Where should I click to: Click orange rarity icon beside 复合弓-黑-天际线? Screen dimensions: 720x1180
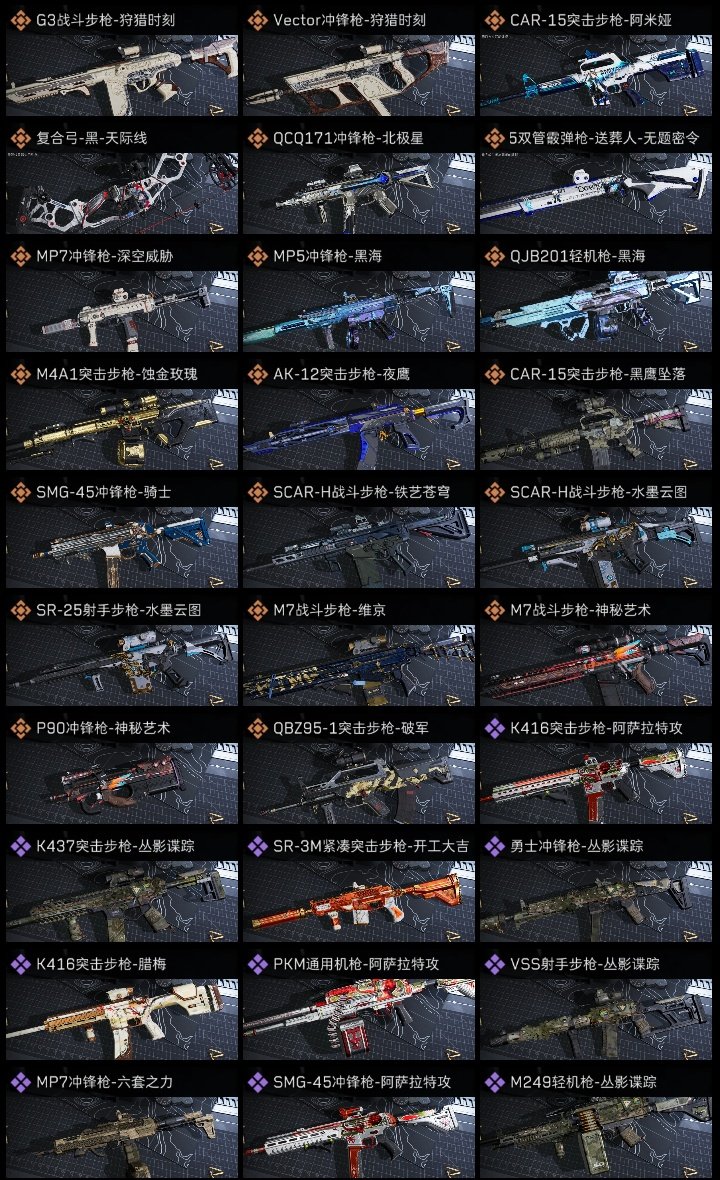[20, 138]
